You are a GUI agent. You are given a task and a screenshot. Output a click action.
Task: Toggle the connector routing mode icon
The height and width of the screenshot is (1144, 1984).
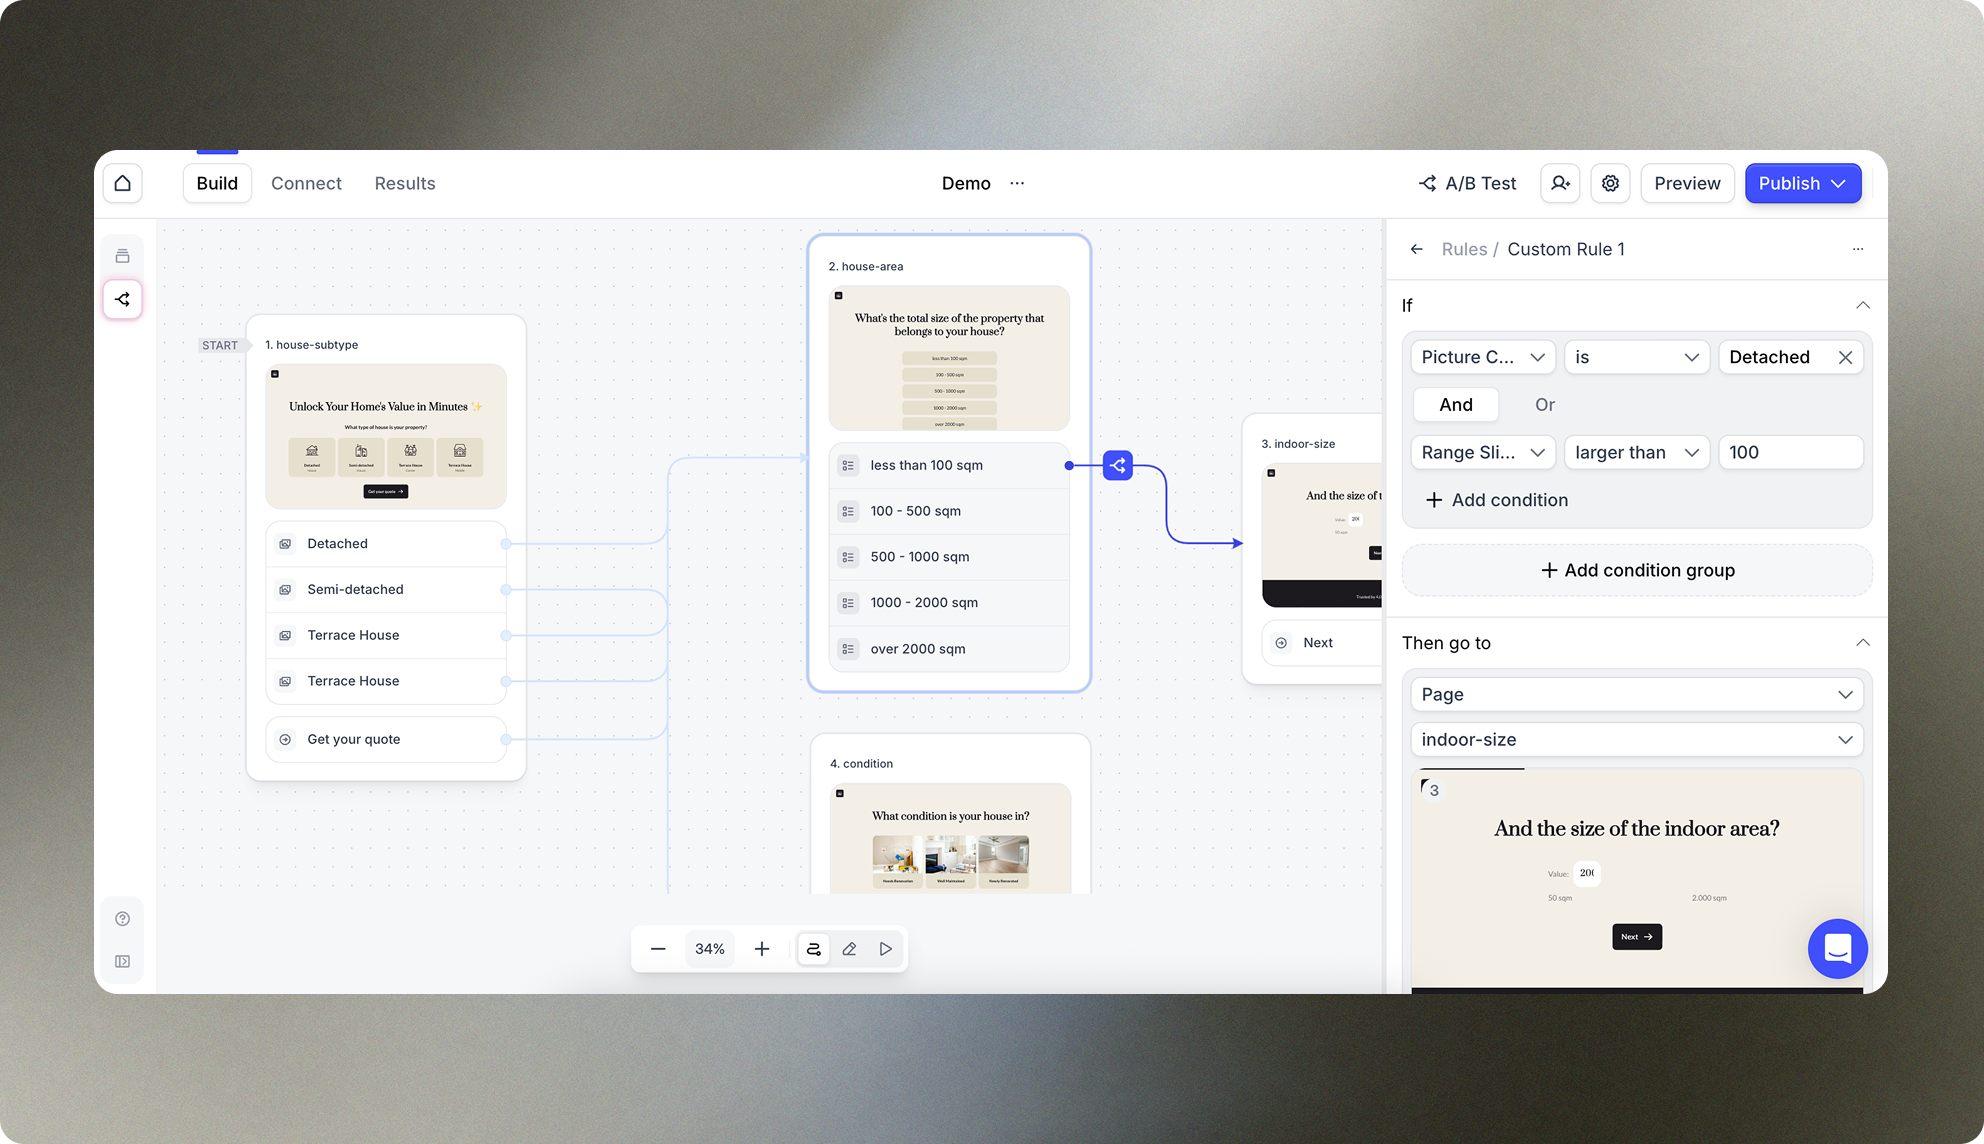point(814,949)
